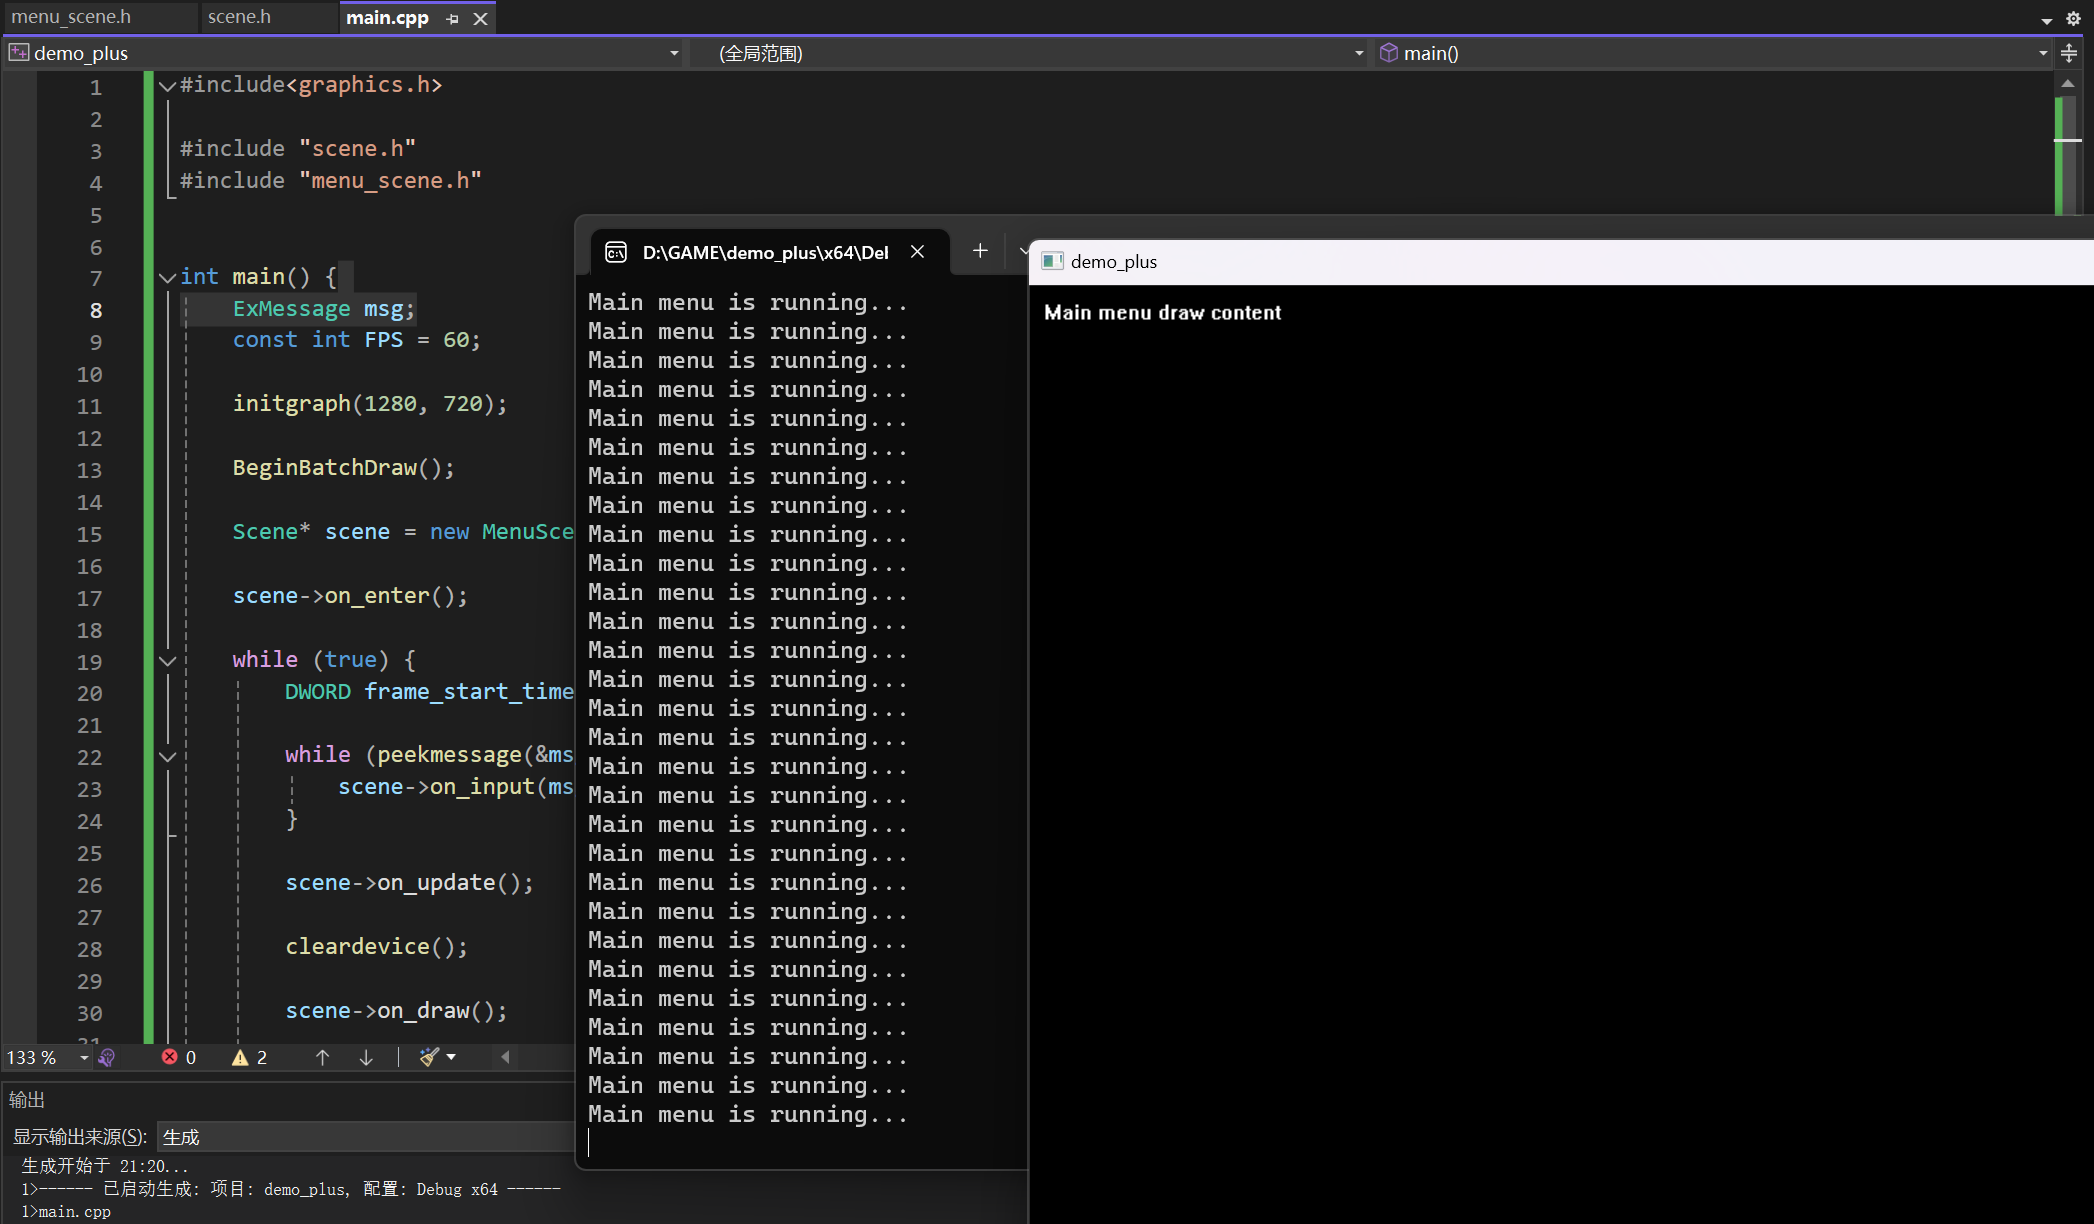Screen dimensions: 2094x1224
Task: Open the 全局范围 scope dropdown
Action: [1359, 53]
